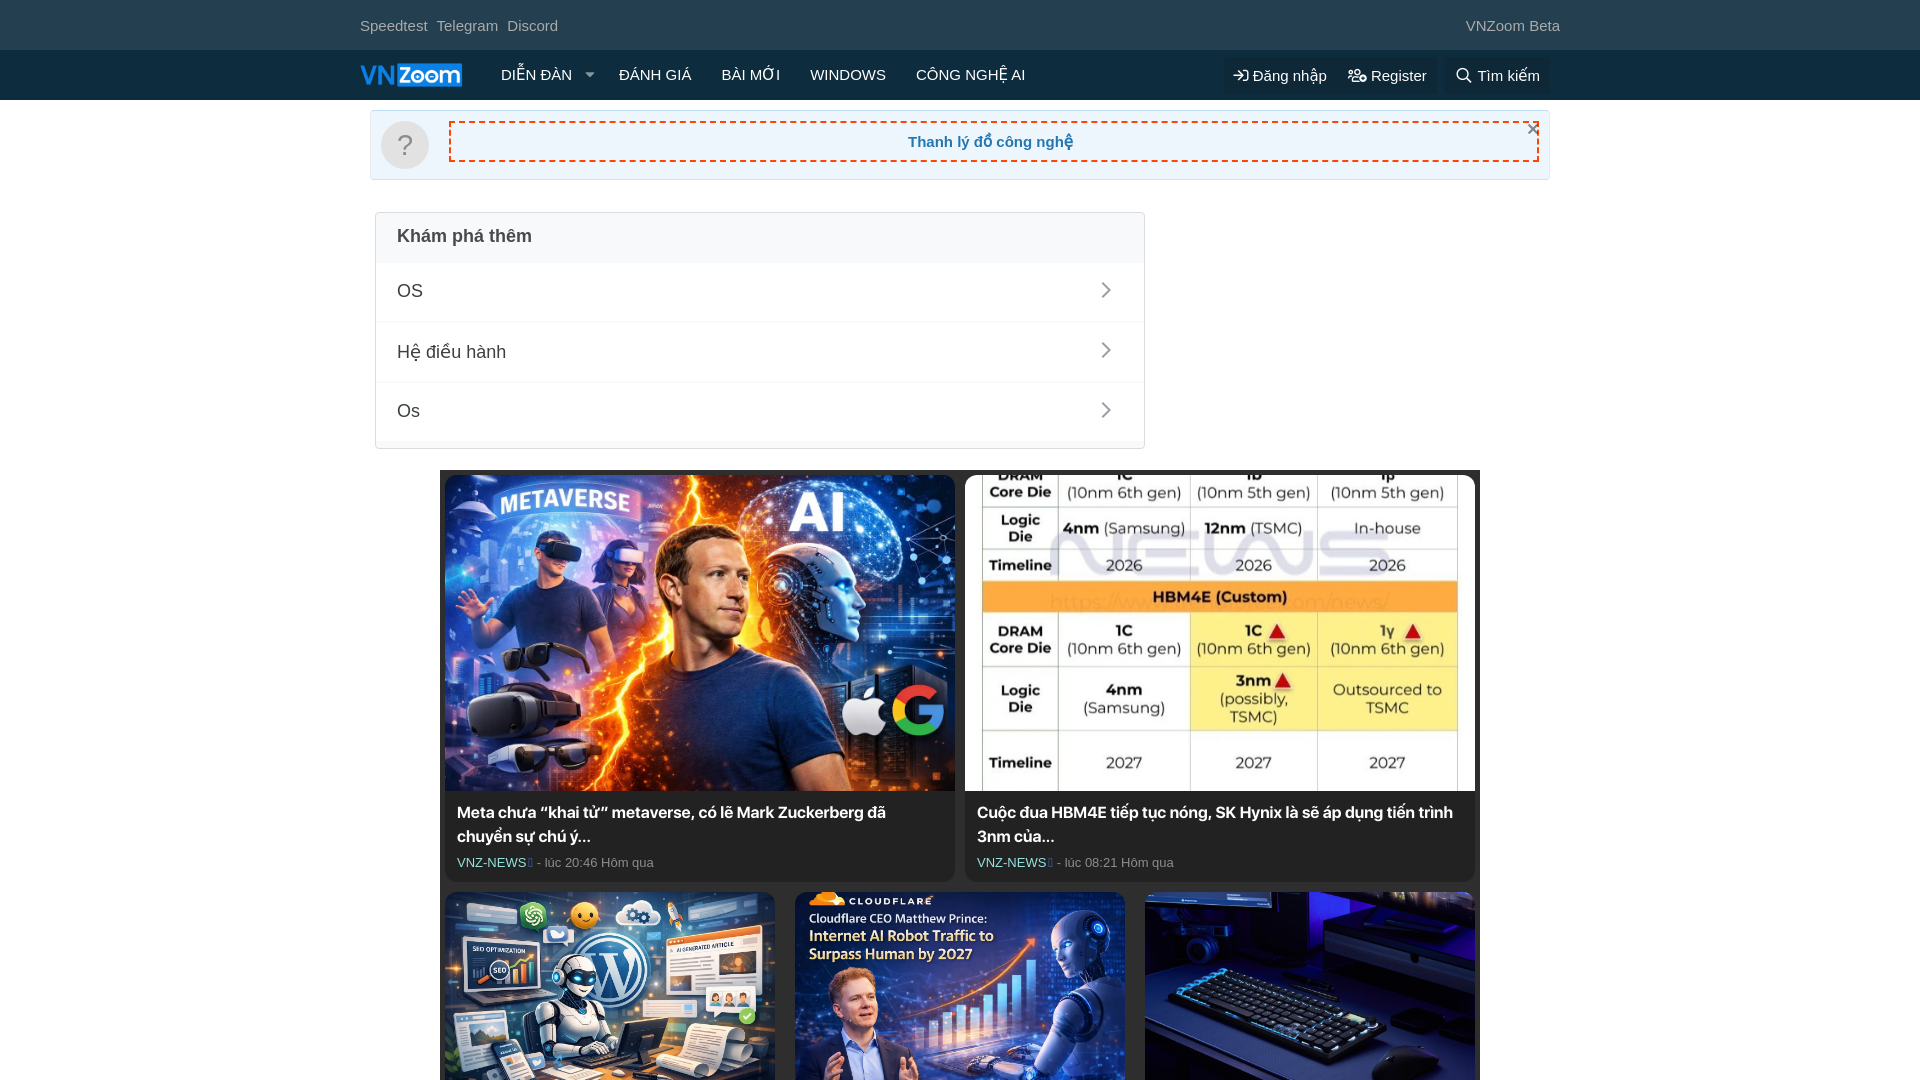
Task: Open the WordPress AI robot article thumbnail
Action: point(610,986)
